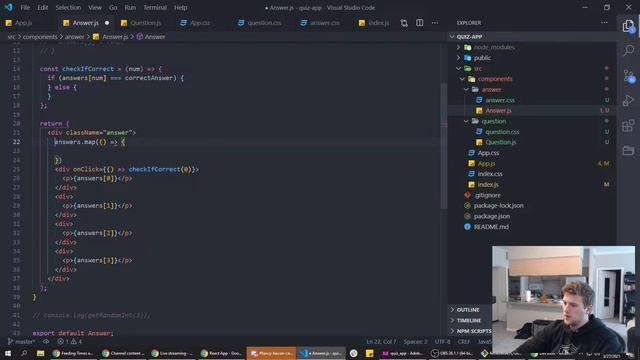Change file encoding UTF-8
Viewport: 640px width, 360px height.
coord(442,342)
